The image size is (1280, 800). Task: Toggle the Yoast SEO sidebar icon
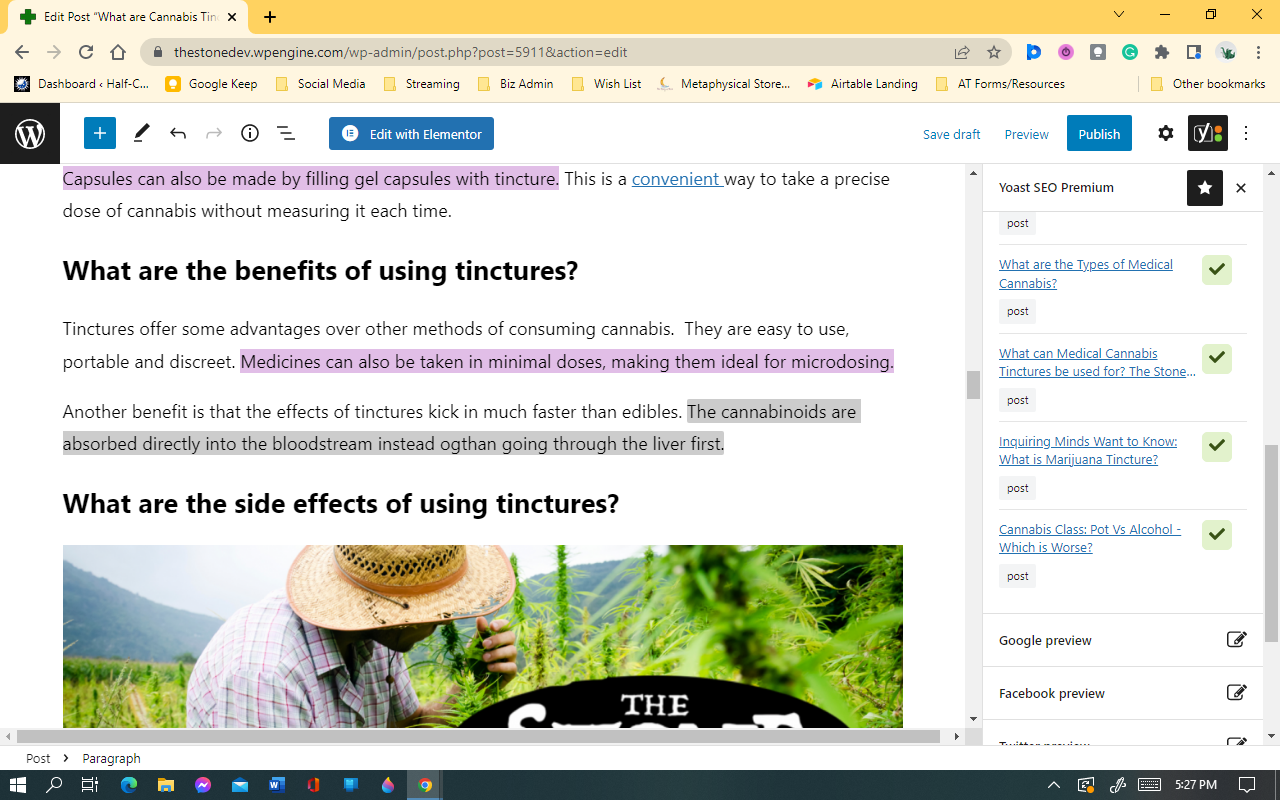(x=1207, y=133)
